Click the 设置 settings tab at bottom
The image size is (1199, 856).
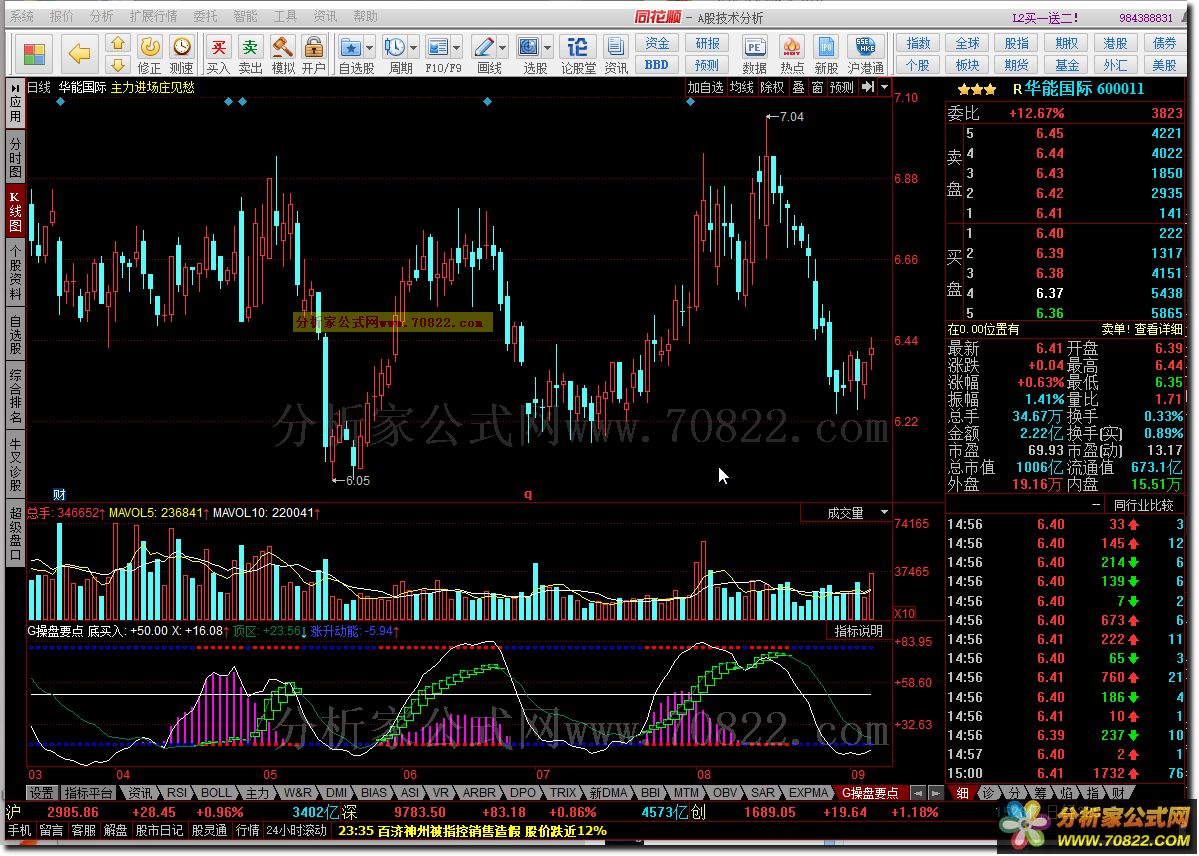click(x=41, y=793)
